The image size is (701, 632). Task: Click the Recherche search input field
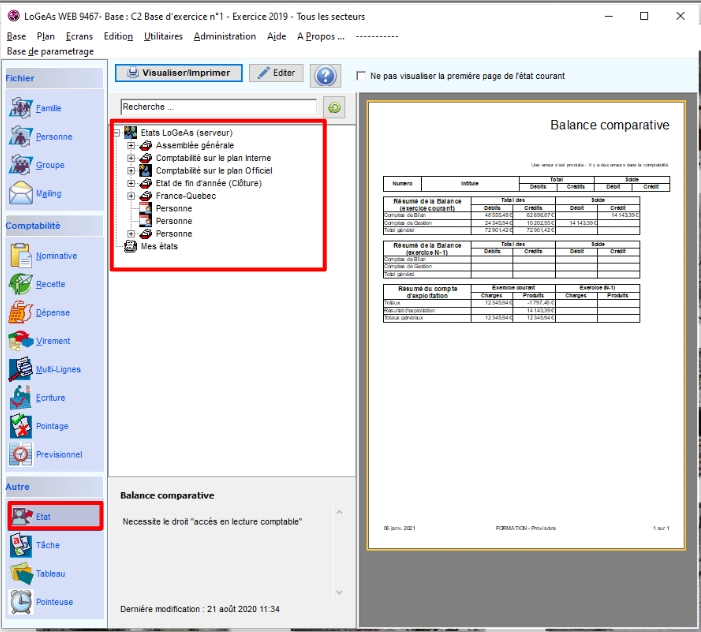click(217, 106)
